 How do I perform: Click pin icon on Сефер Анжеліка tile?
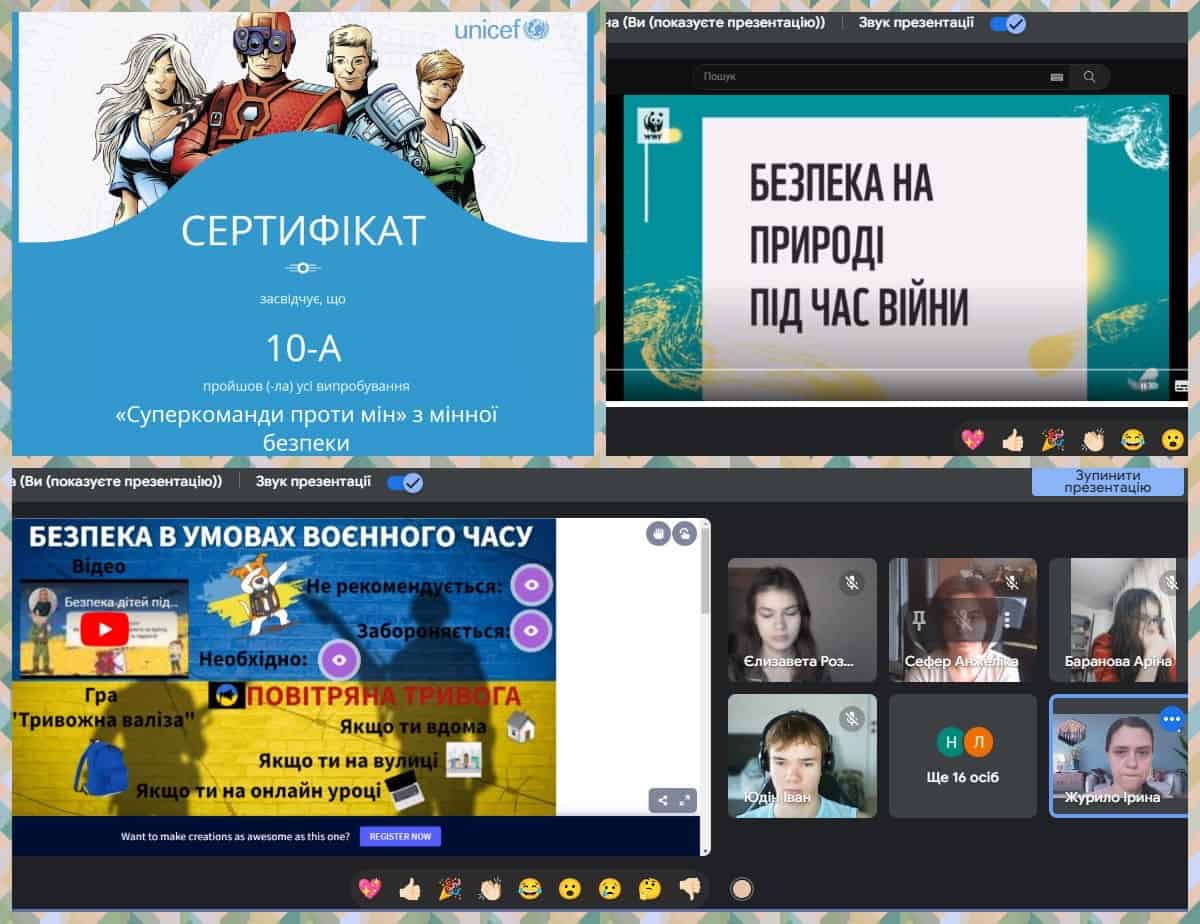[x=918, y=620]
